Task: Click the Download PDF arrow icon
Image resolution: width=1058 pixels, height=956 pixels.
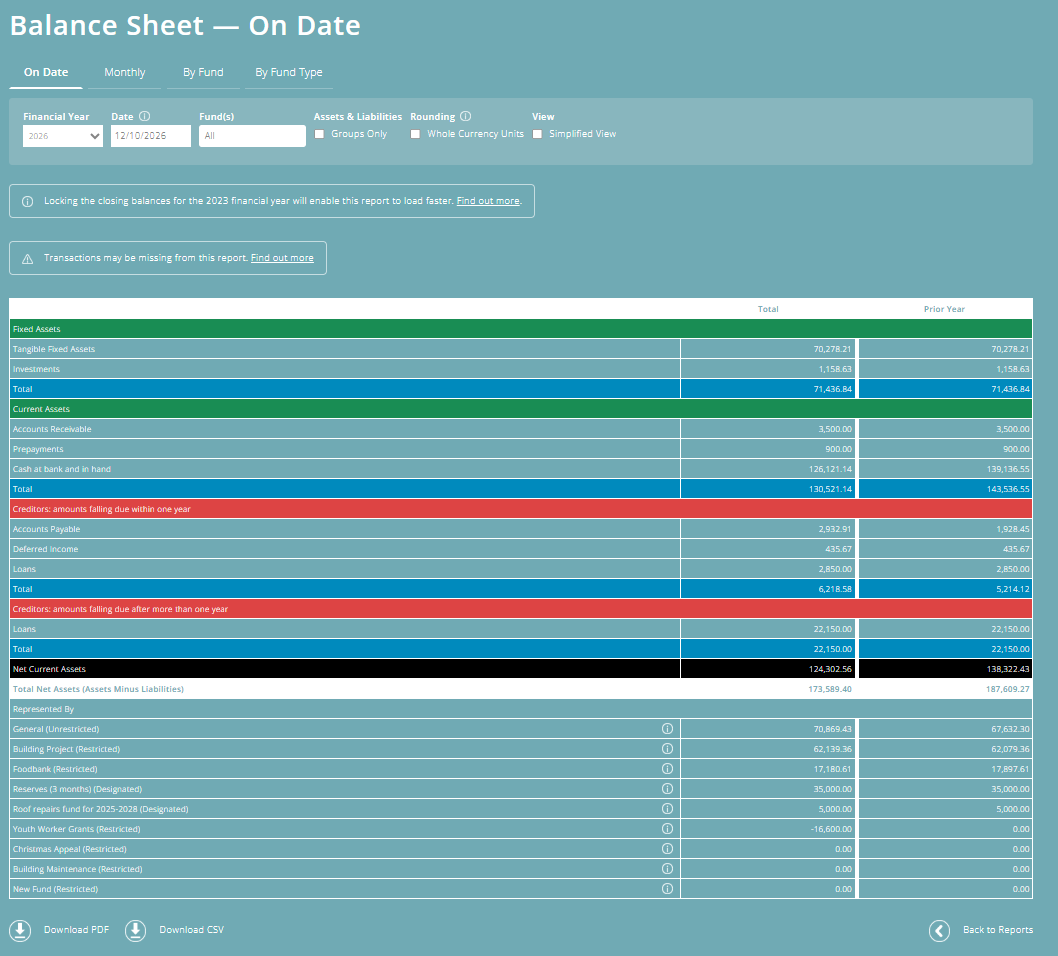Action: [20, 930]
